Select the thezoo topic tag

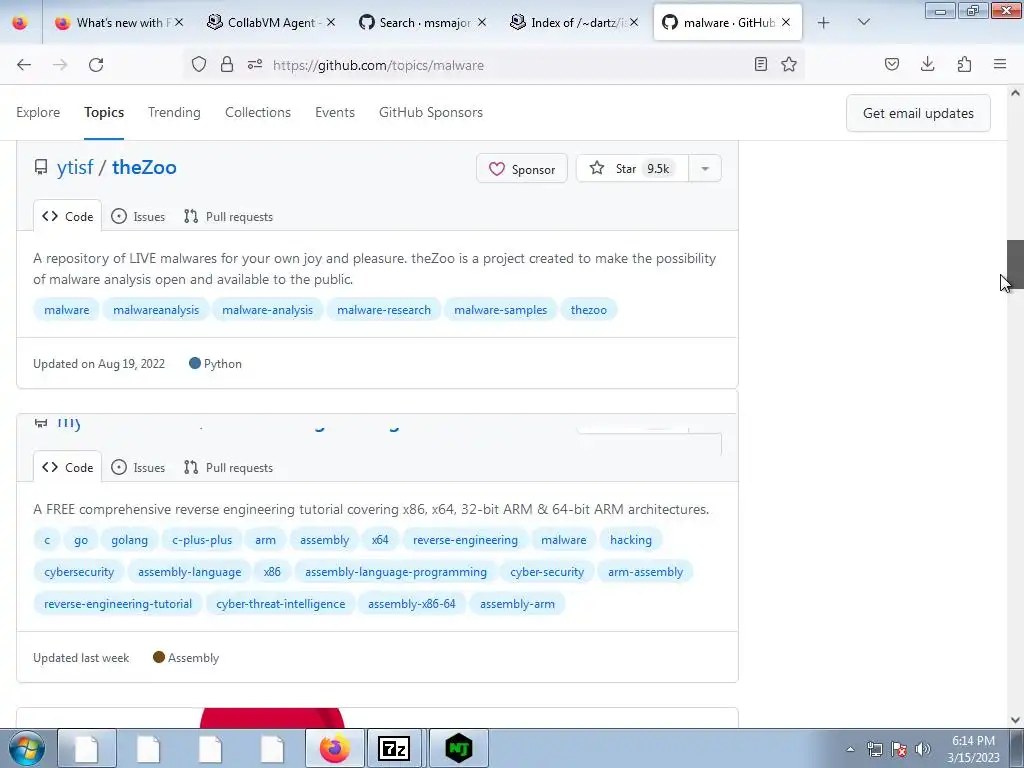pos(588,310)
